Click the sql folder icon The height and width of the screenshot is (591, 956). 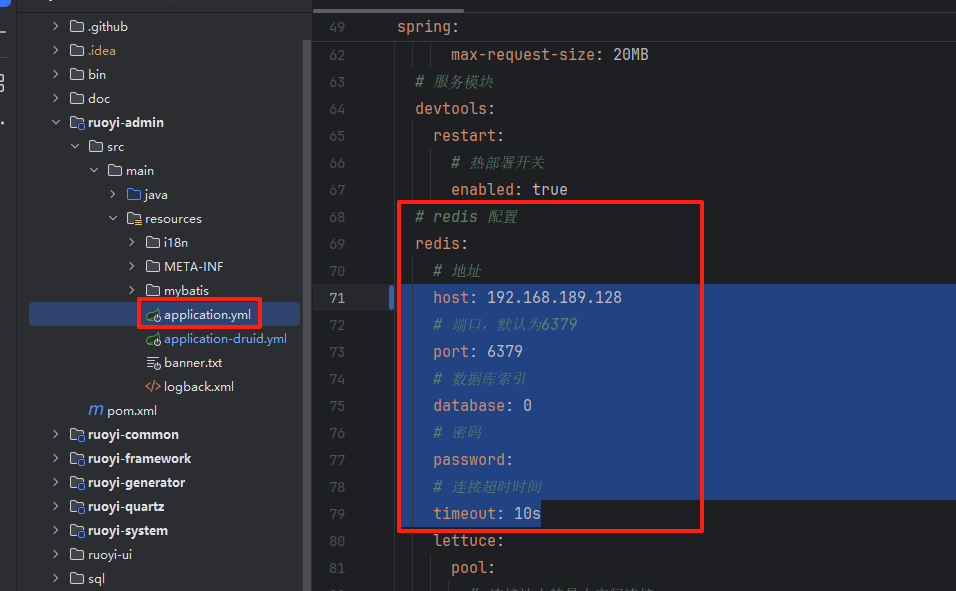tap(77, 578)
